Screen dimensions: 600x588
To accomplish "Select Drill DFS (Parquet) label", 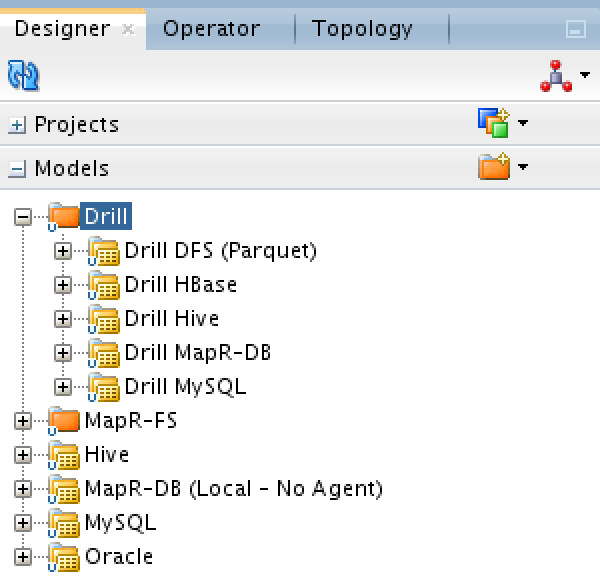I will point(221,251).
